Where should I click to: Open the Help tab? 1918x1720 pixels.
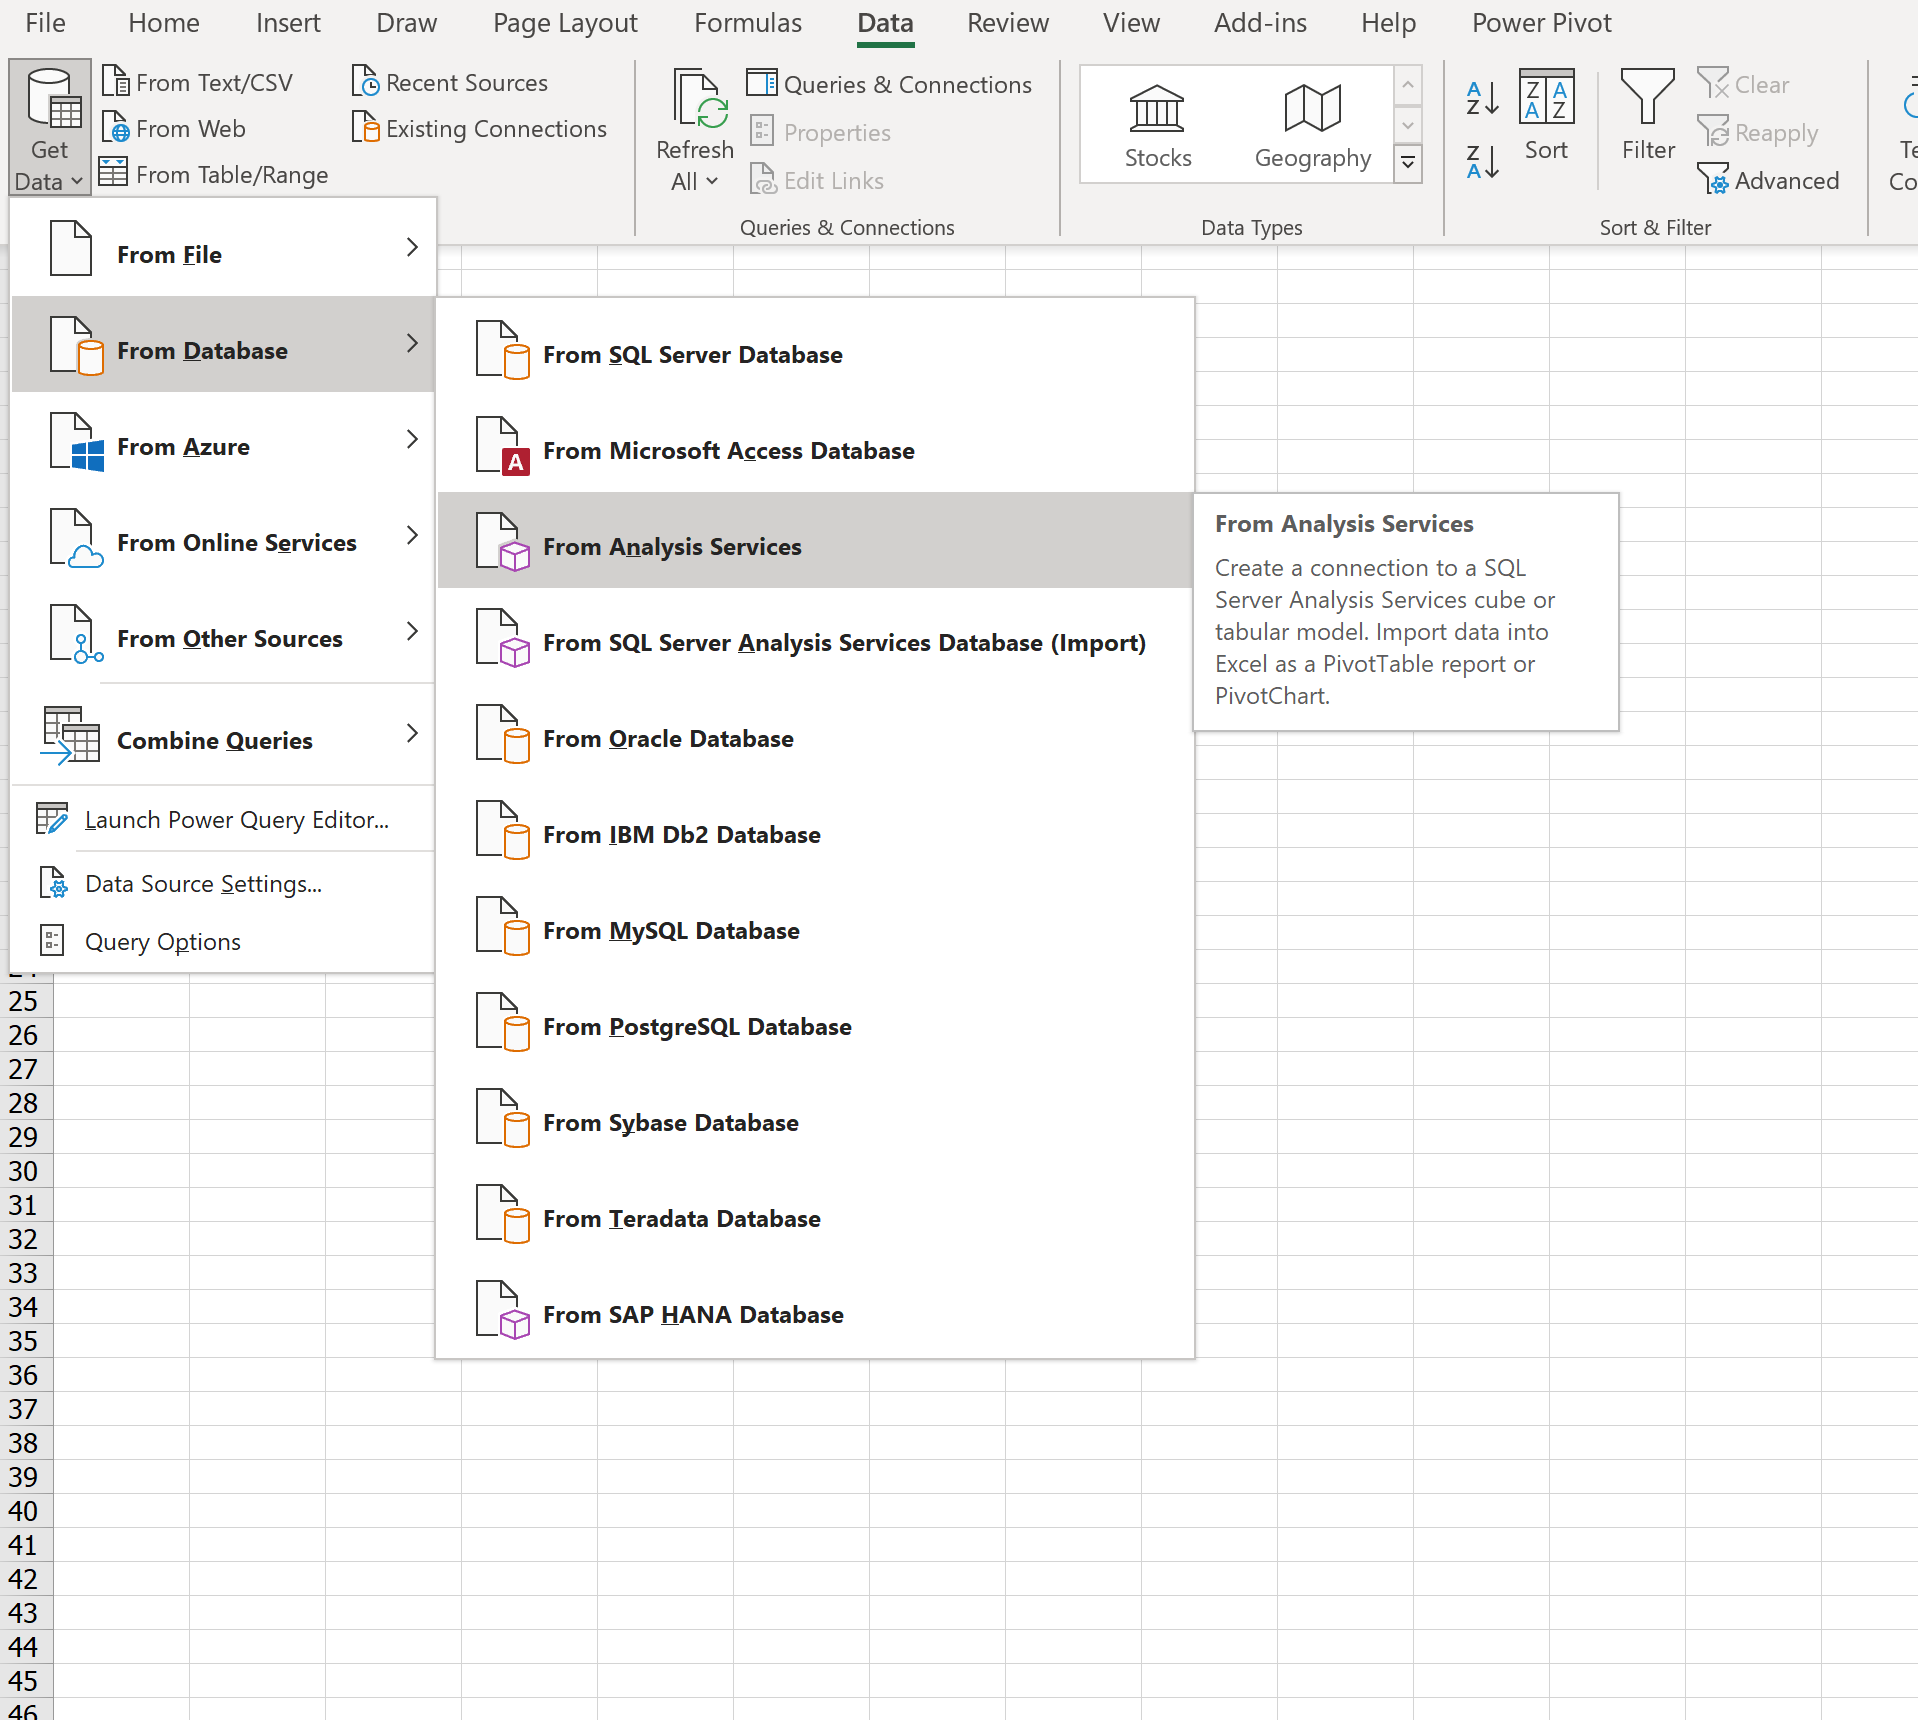pos(1388,22)
